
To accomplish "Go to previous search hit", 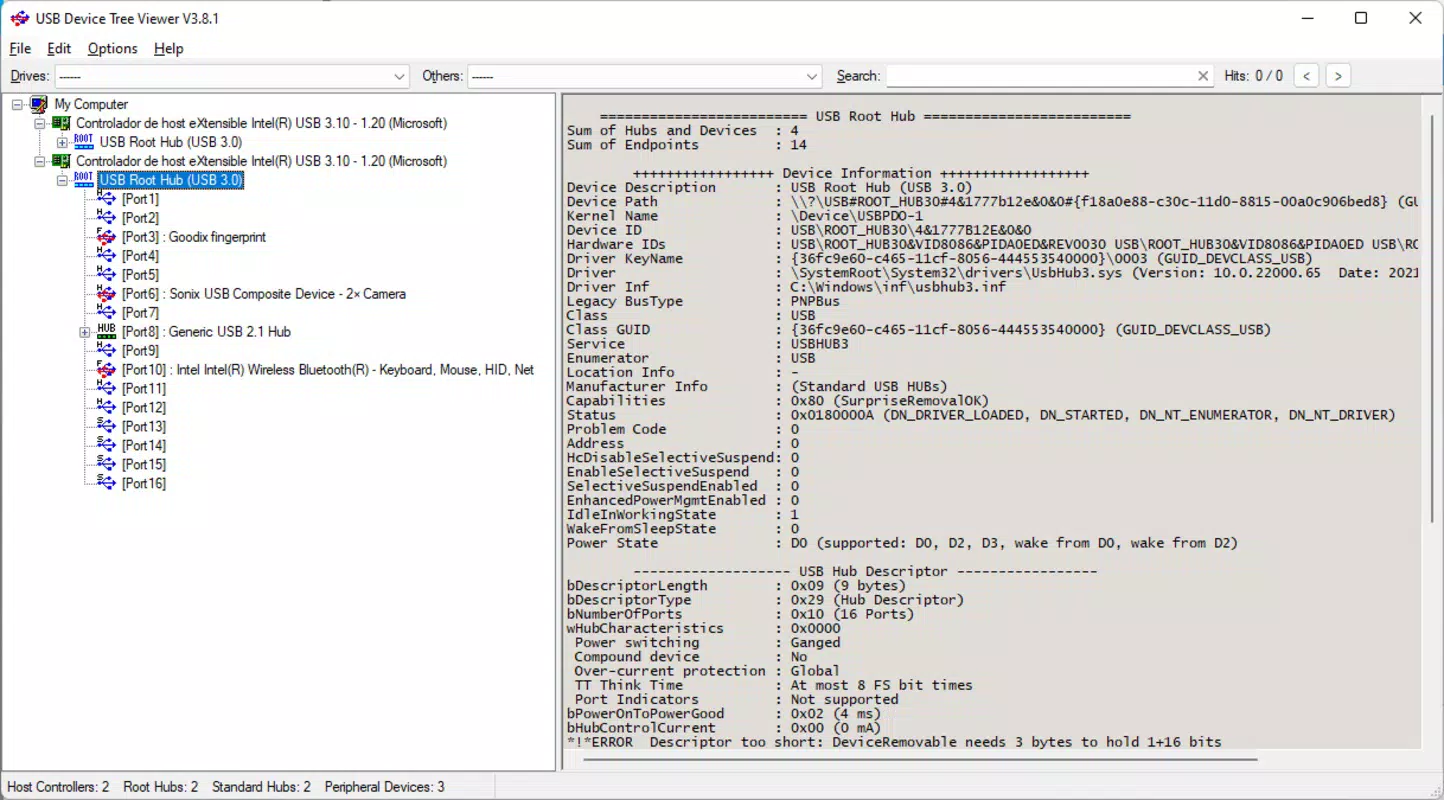I will (1306, 76).
